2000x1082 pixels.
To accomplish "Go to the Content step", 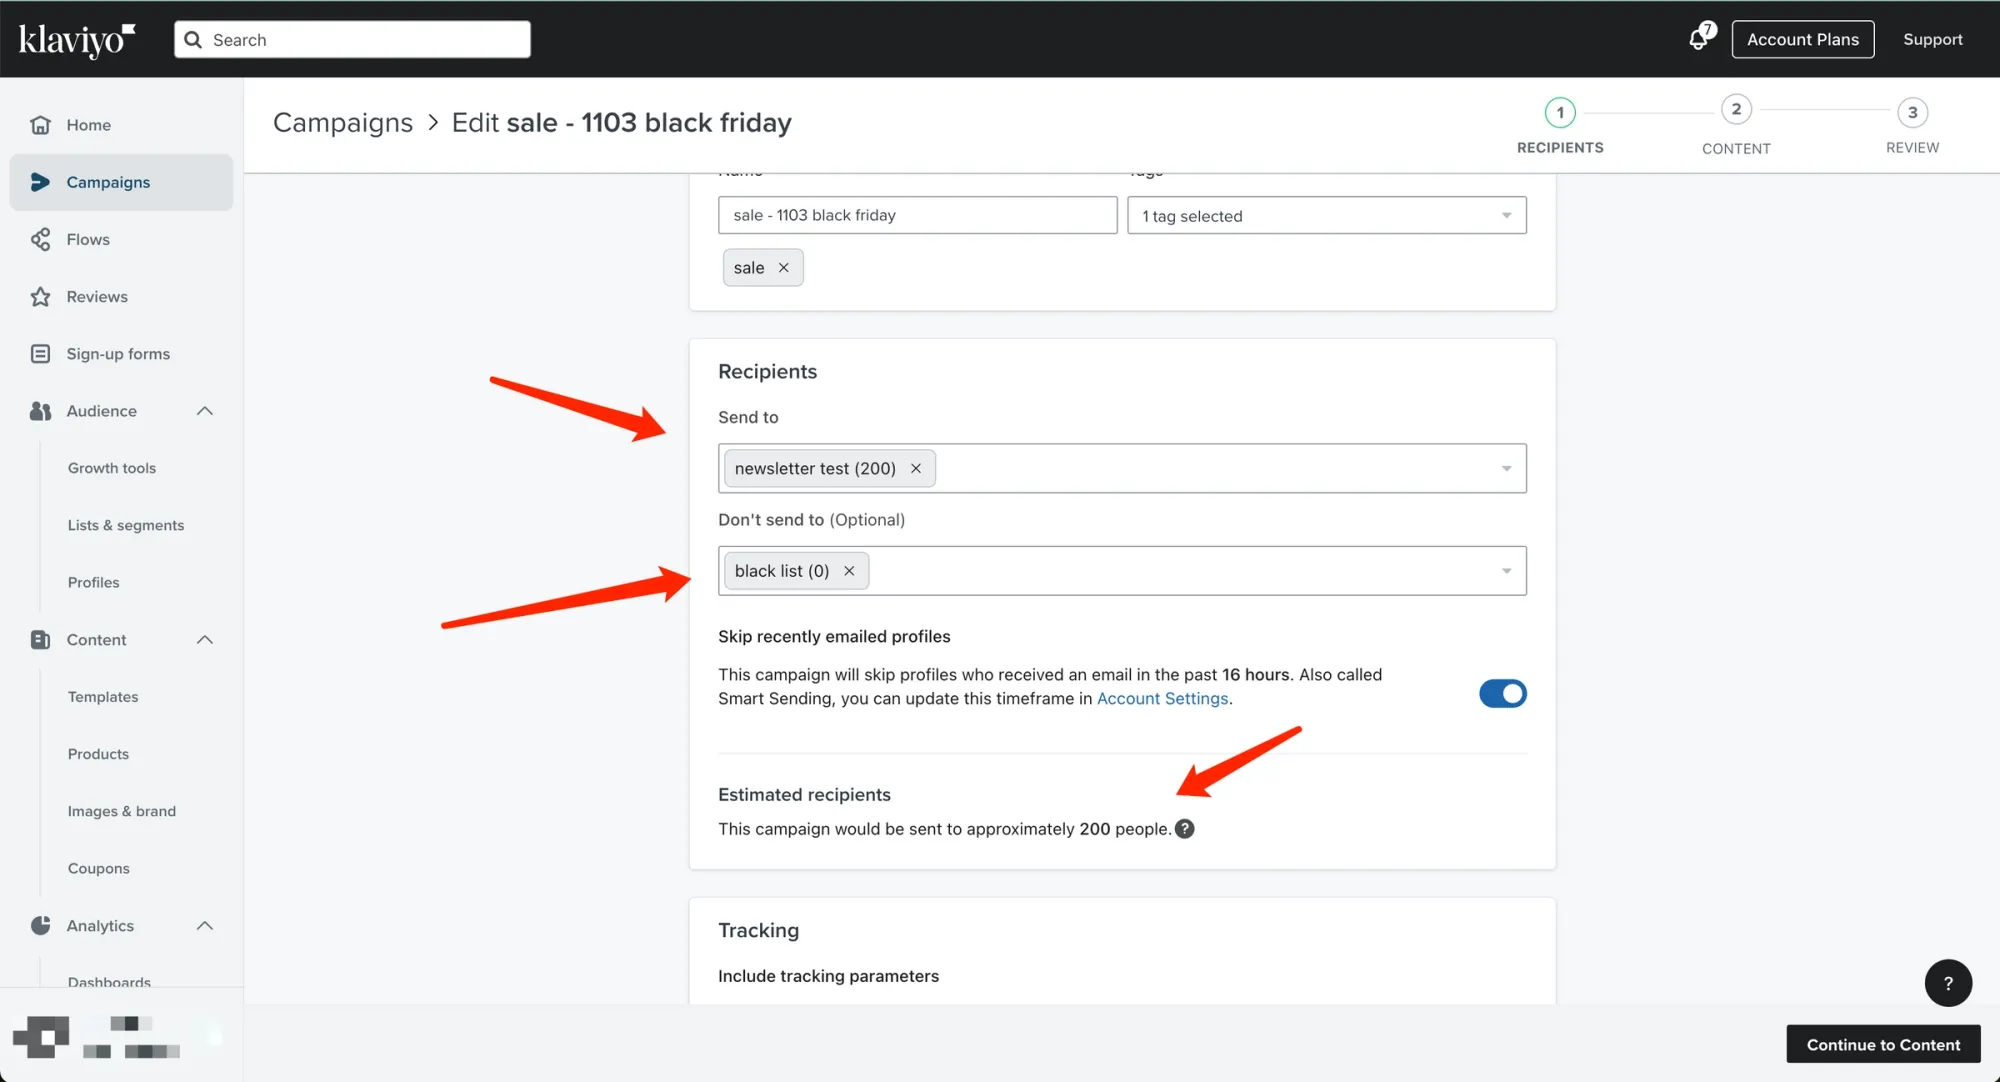I will pyautogui.click(x=1736, y=110).
